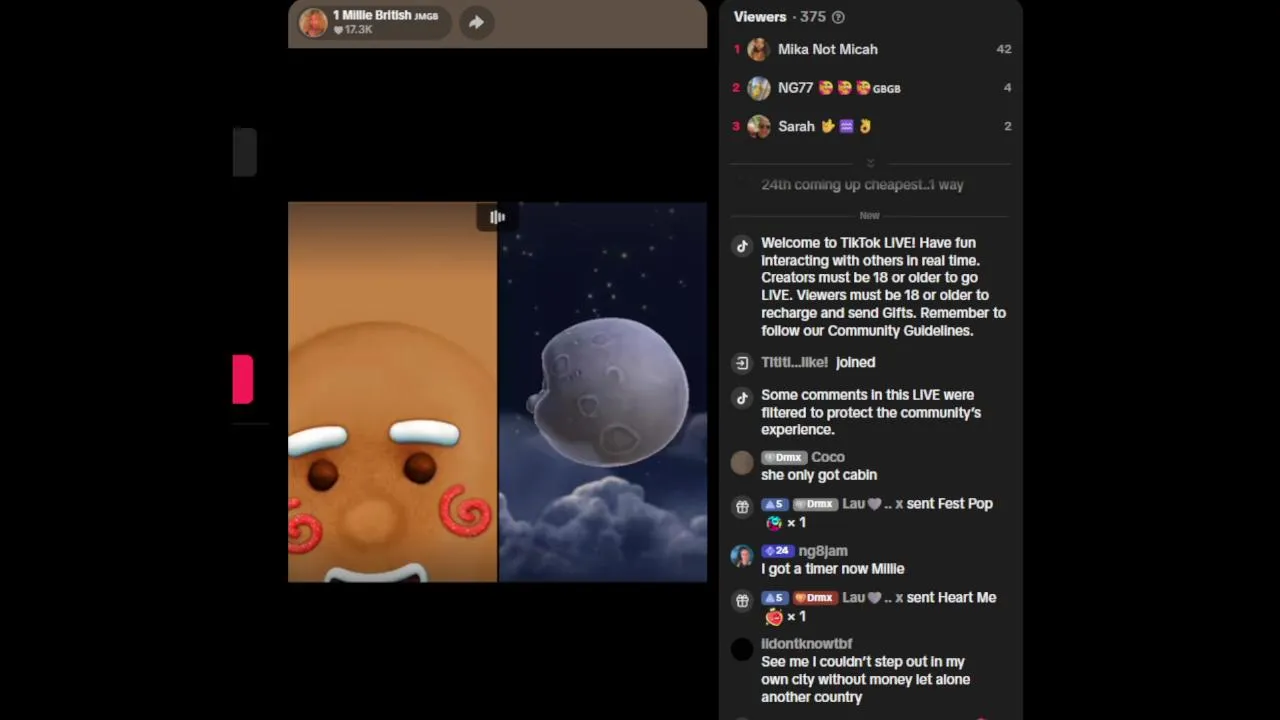Click ng8jam's chat avatar
The image size is (1280, 720).
(742, 557)
